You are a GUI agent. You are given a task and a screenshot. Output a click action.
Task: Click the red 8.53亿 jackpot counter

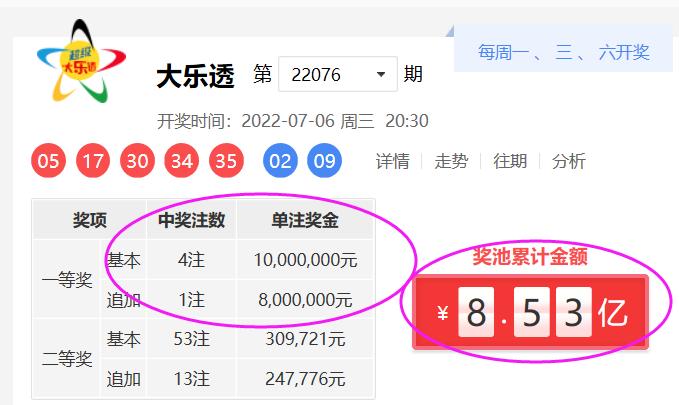point(530,312)
